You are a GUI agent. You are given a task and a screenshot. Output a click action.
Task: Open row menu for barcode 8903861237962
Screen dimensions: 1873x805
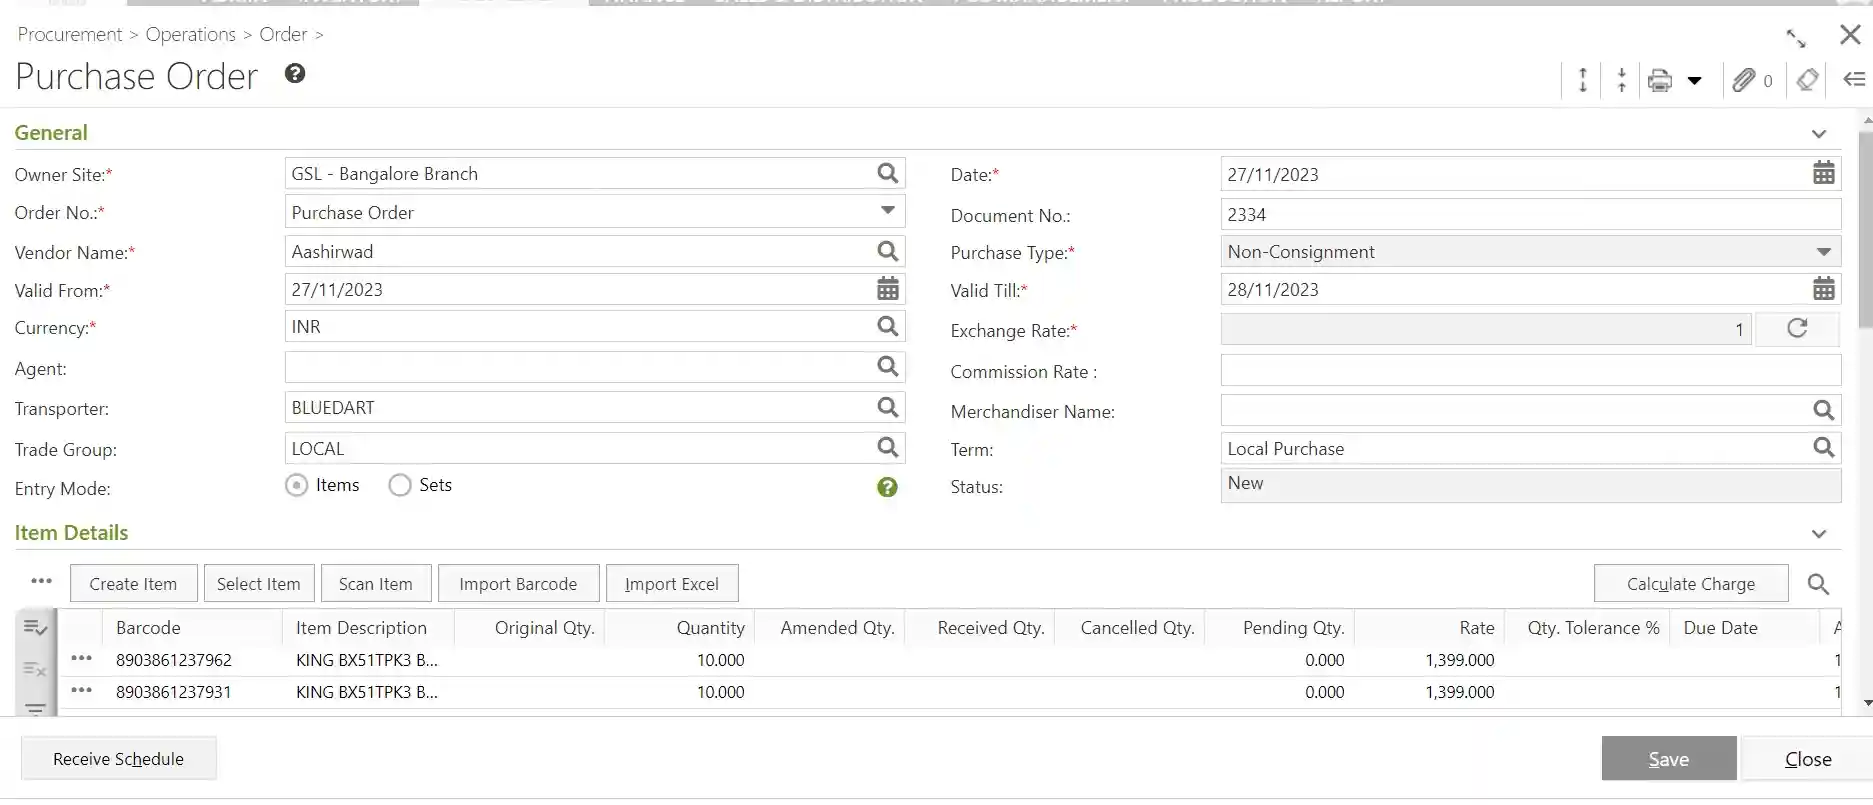click(82, 658)
